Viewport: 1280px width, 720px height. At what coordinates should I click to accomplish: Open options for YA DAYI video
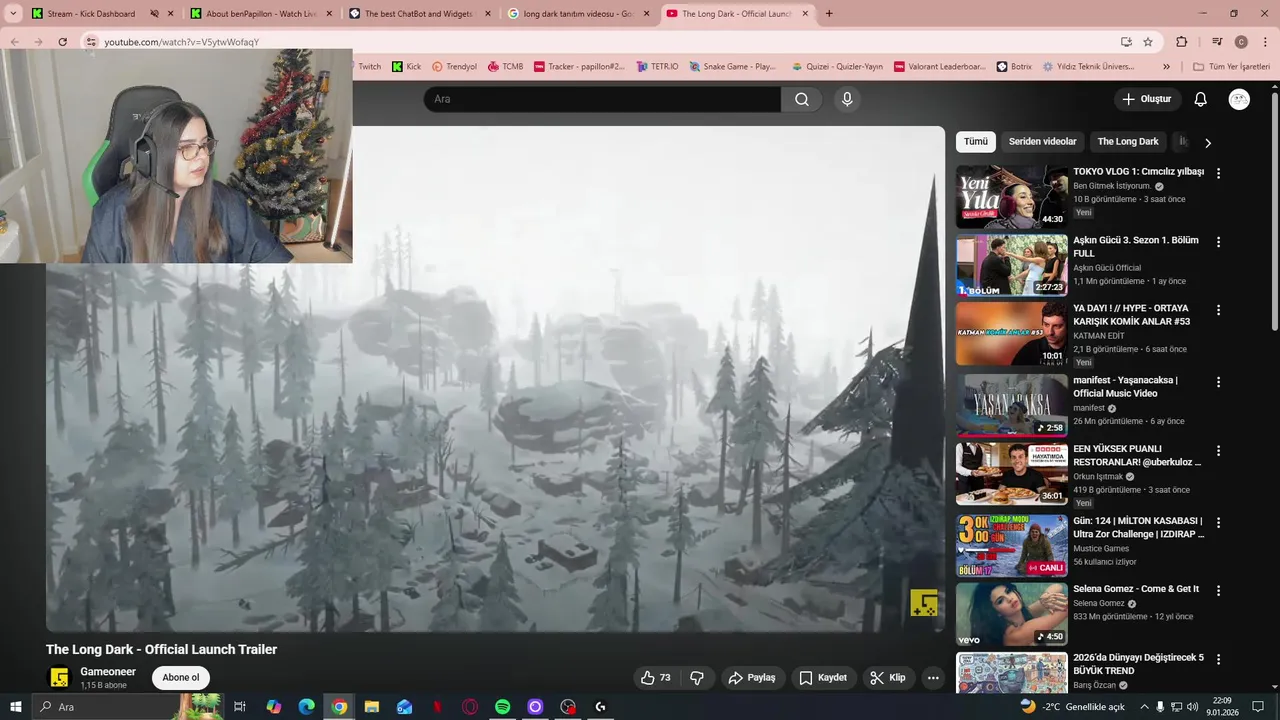pyautogui.click(x=1218, y=310)
